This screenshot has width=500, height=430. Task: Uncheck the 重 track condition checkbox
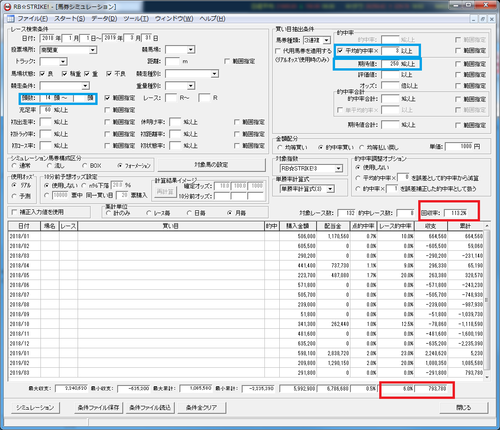pos(87,74)
